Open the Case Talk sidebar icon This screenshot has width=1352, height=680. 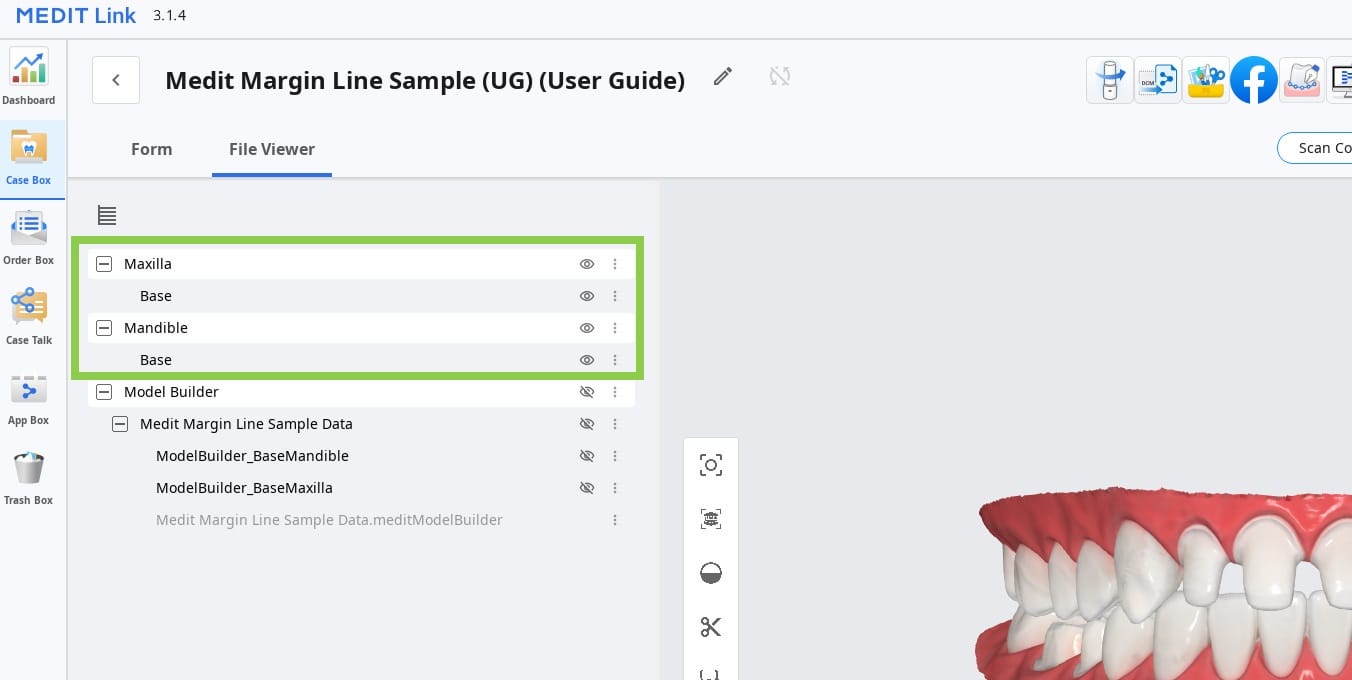(29, 317)
